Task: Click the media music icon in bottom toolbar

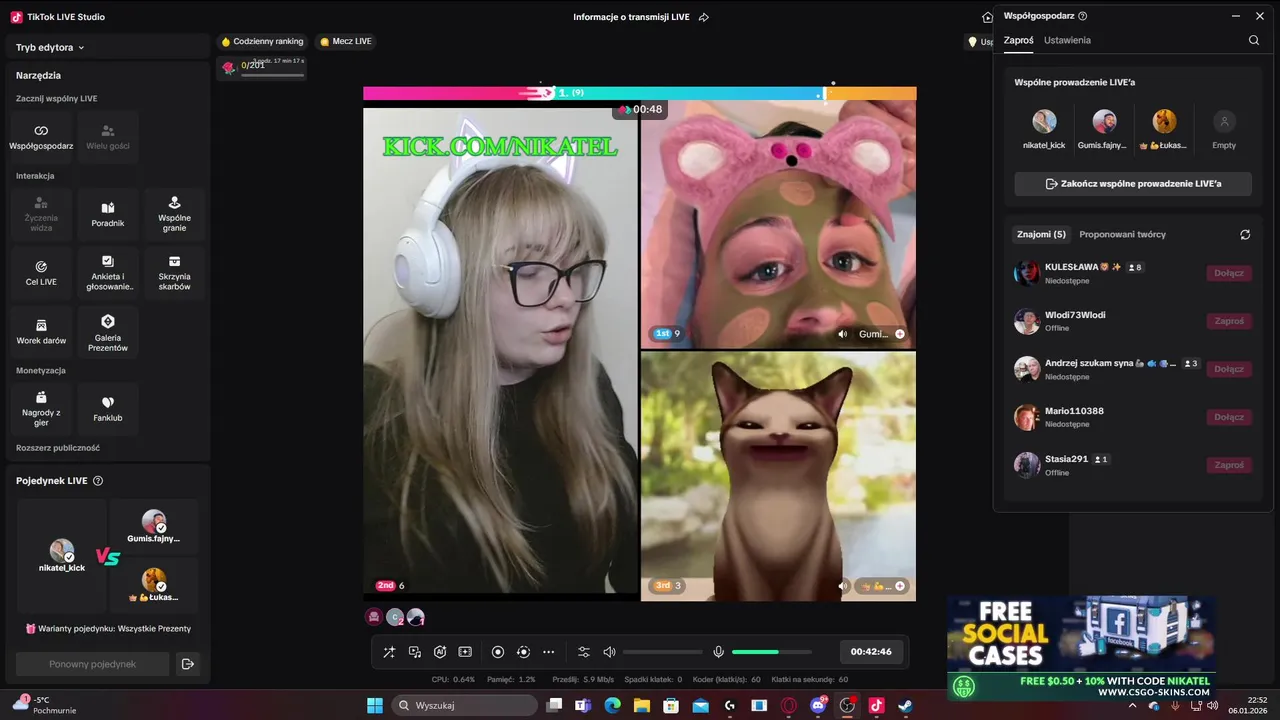Action: pyautogui.click(x=414, y=652)
